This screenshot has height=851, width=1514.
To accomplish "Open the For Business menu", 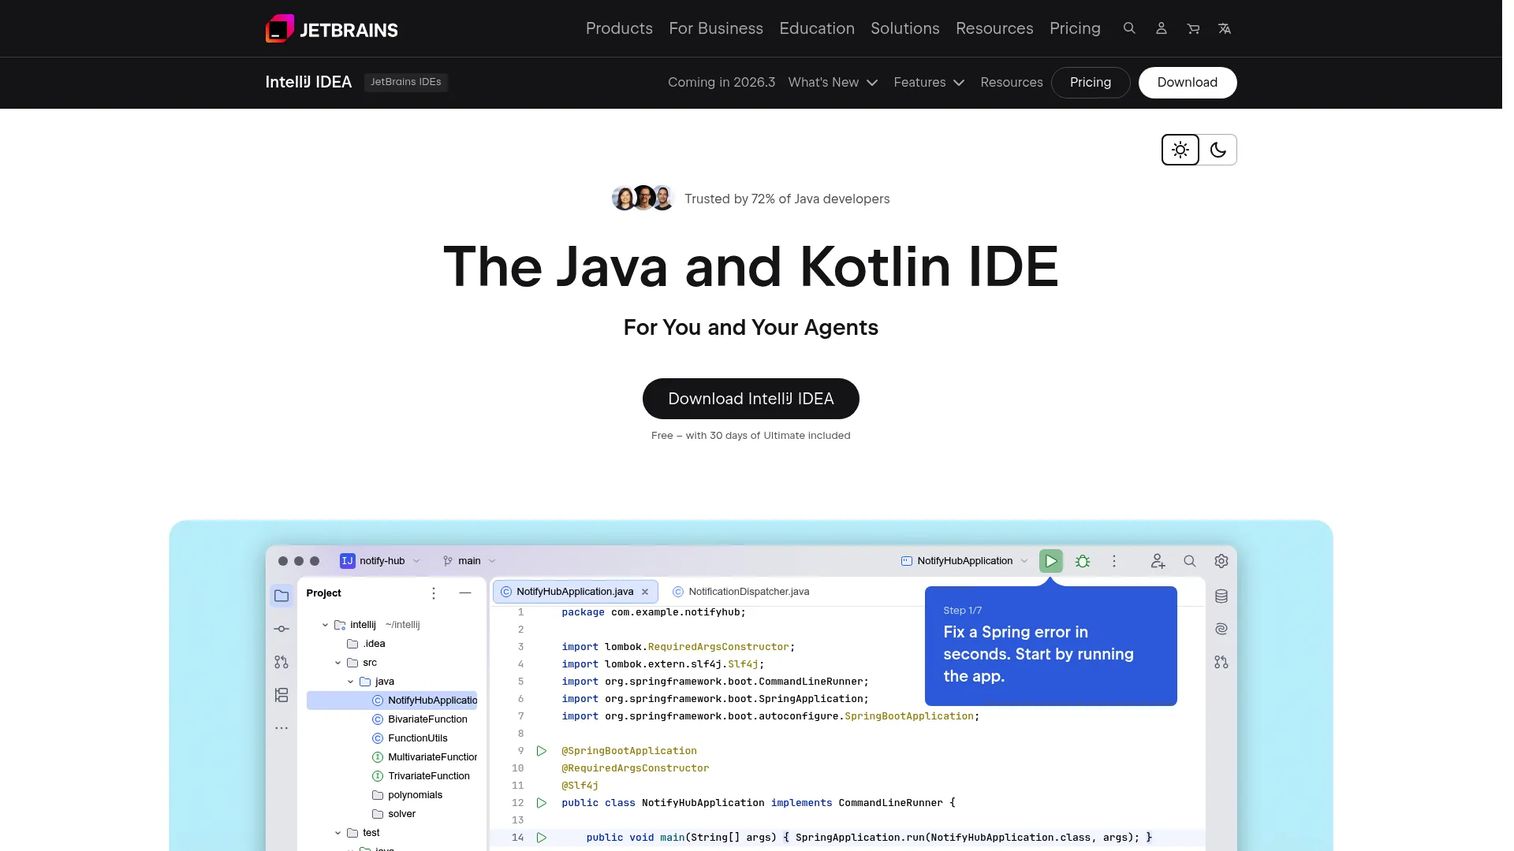I will click(x=716, y=28).
